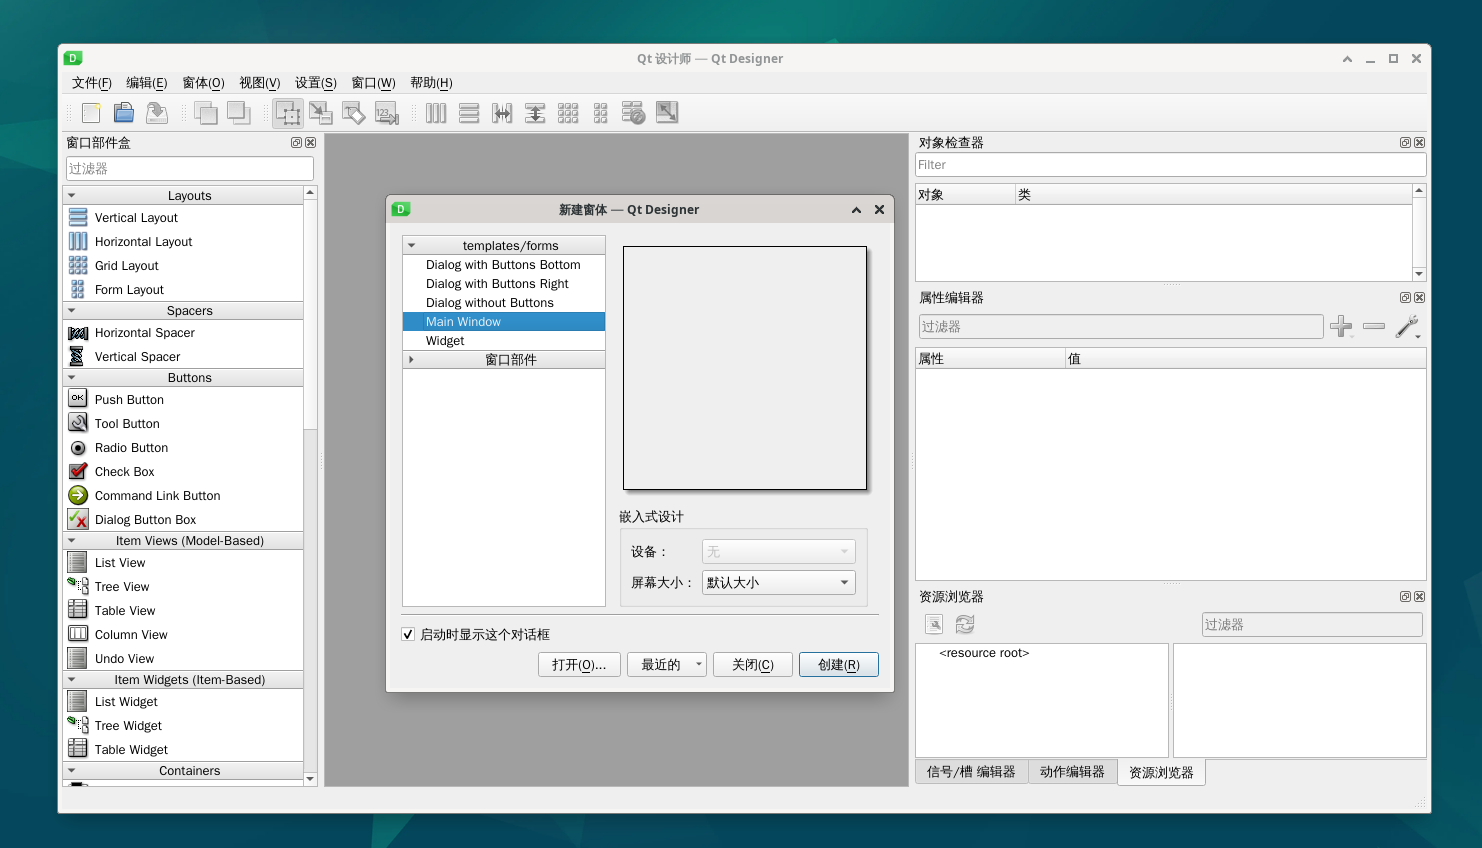Click Lay Out Horizontally in Splitter icon
This screenshot has height=848, width=1482.
pos(502,113)
